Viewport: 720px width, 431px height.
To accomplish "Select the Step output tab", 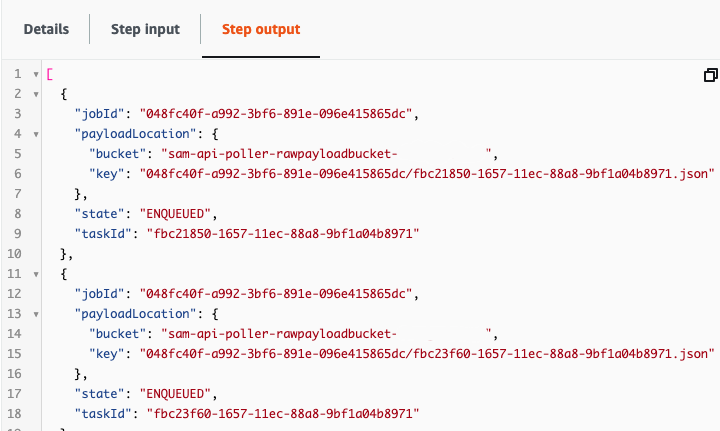I will pos(261,29).
